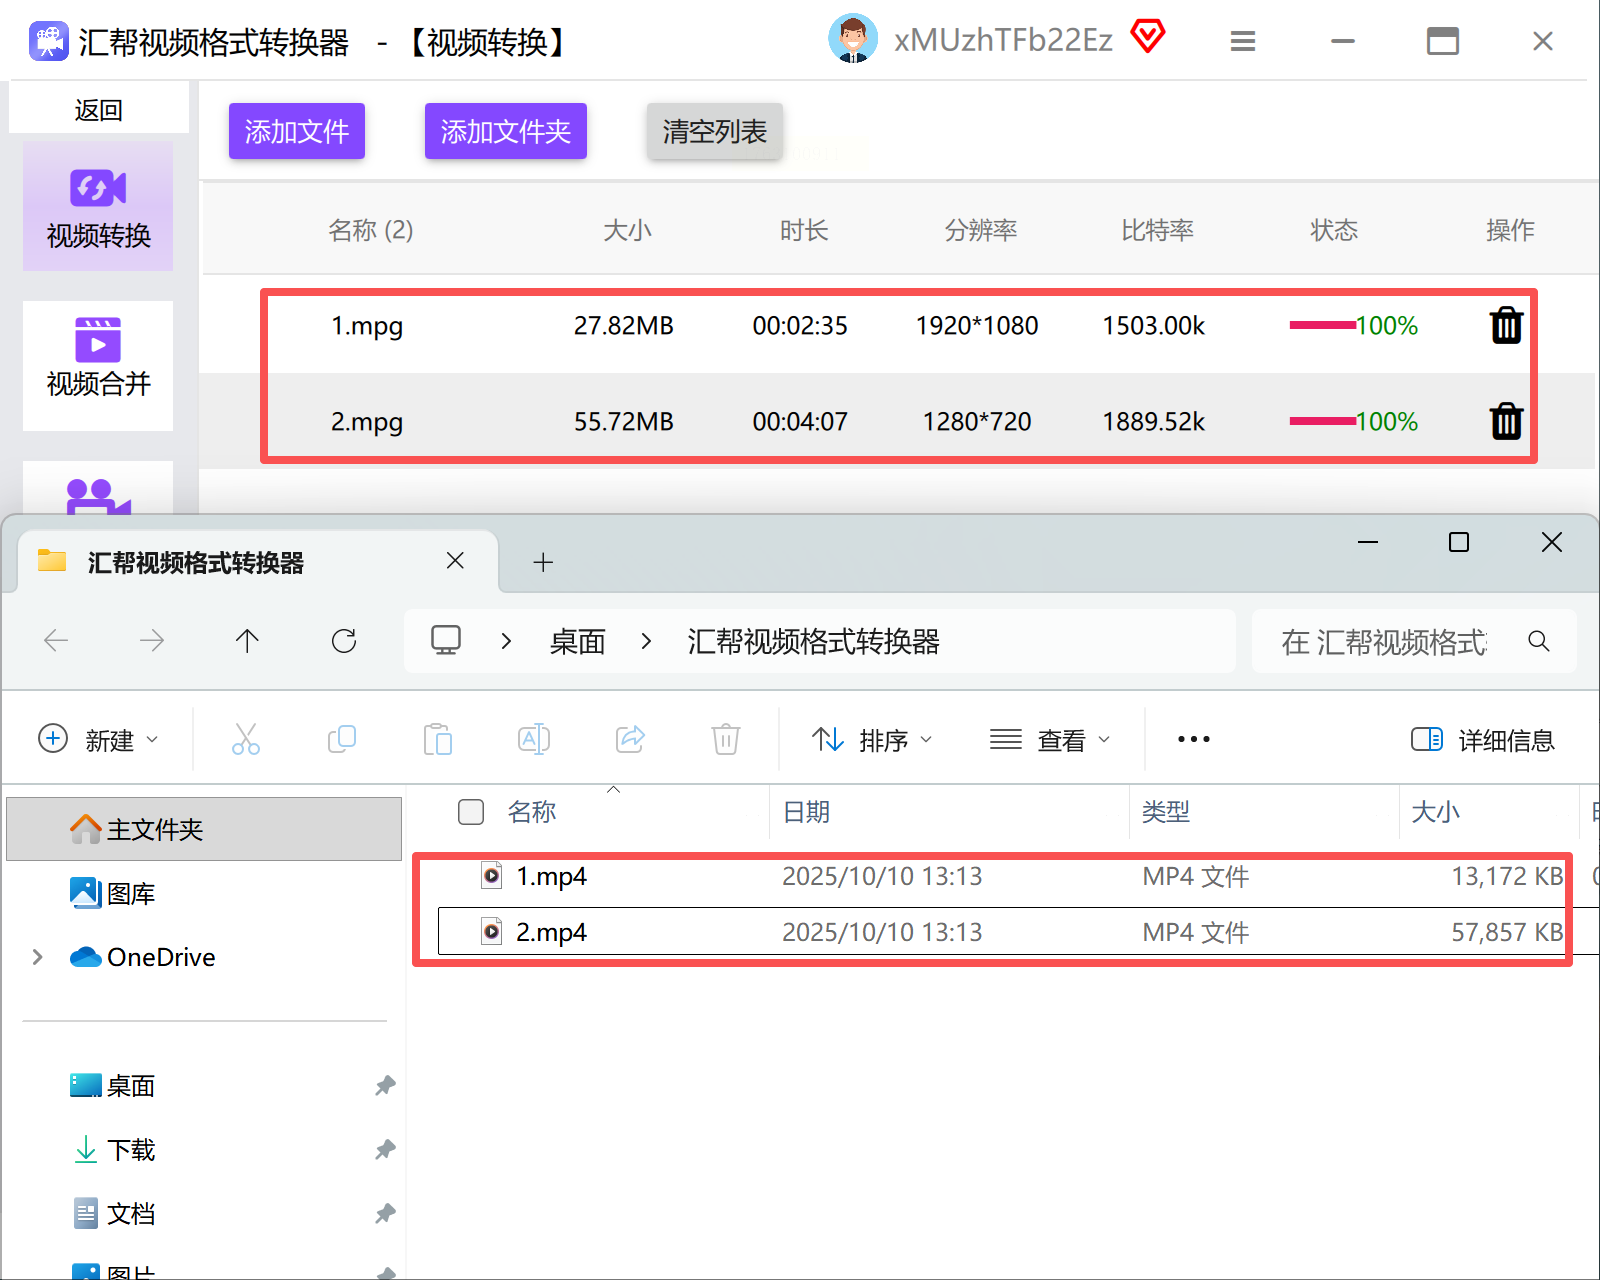Select 主文件夹 in the navigation pane

(x=204, y=829)
